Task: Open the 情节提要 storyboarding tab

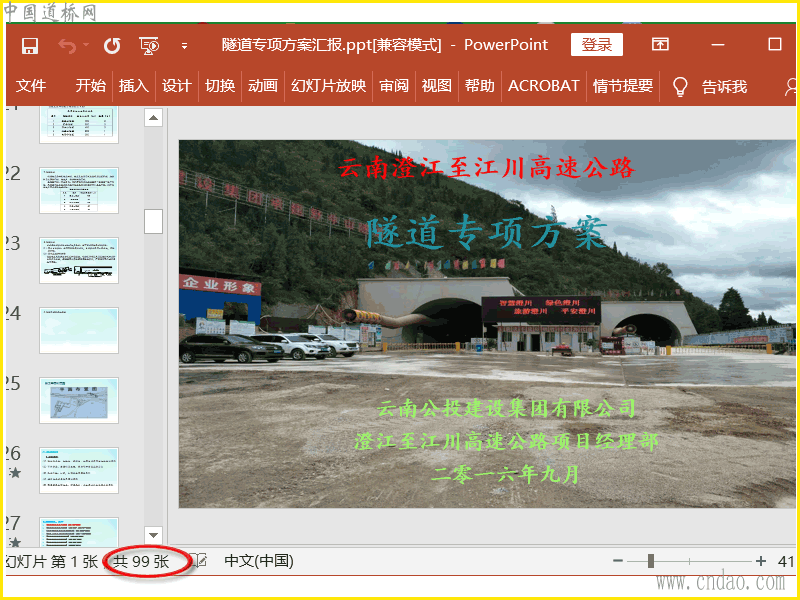Action: 623,85
